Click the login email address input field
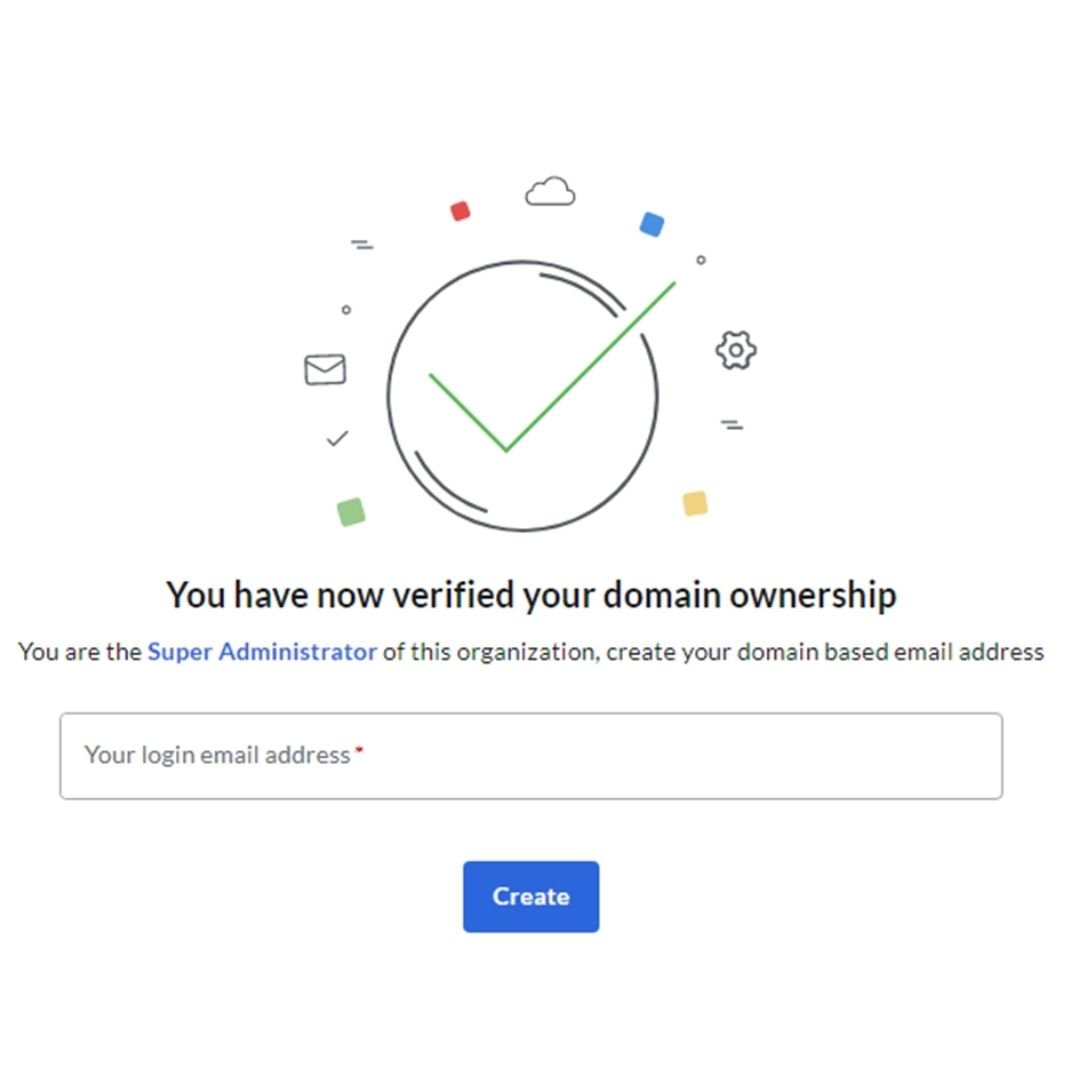Image resolution: width=1080 pixels, height=1080 pixels. (533, 756)
